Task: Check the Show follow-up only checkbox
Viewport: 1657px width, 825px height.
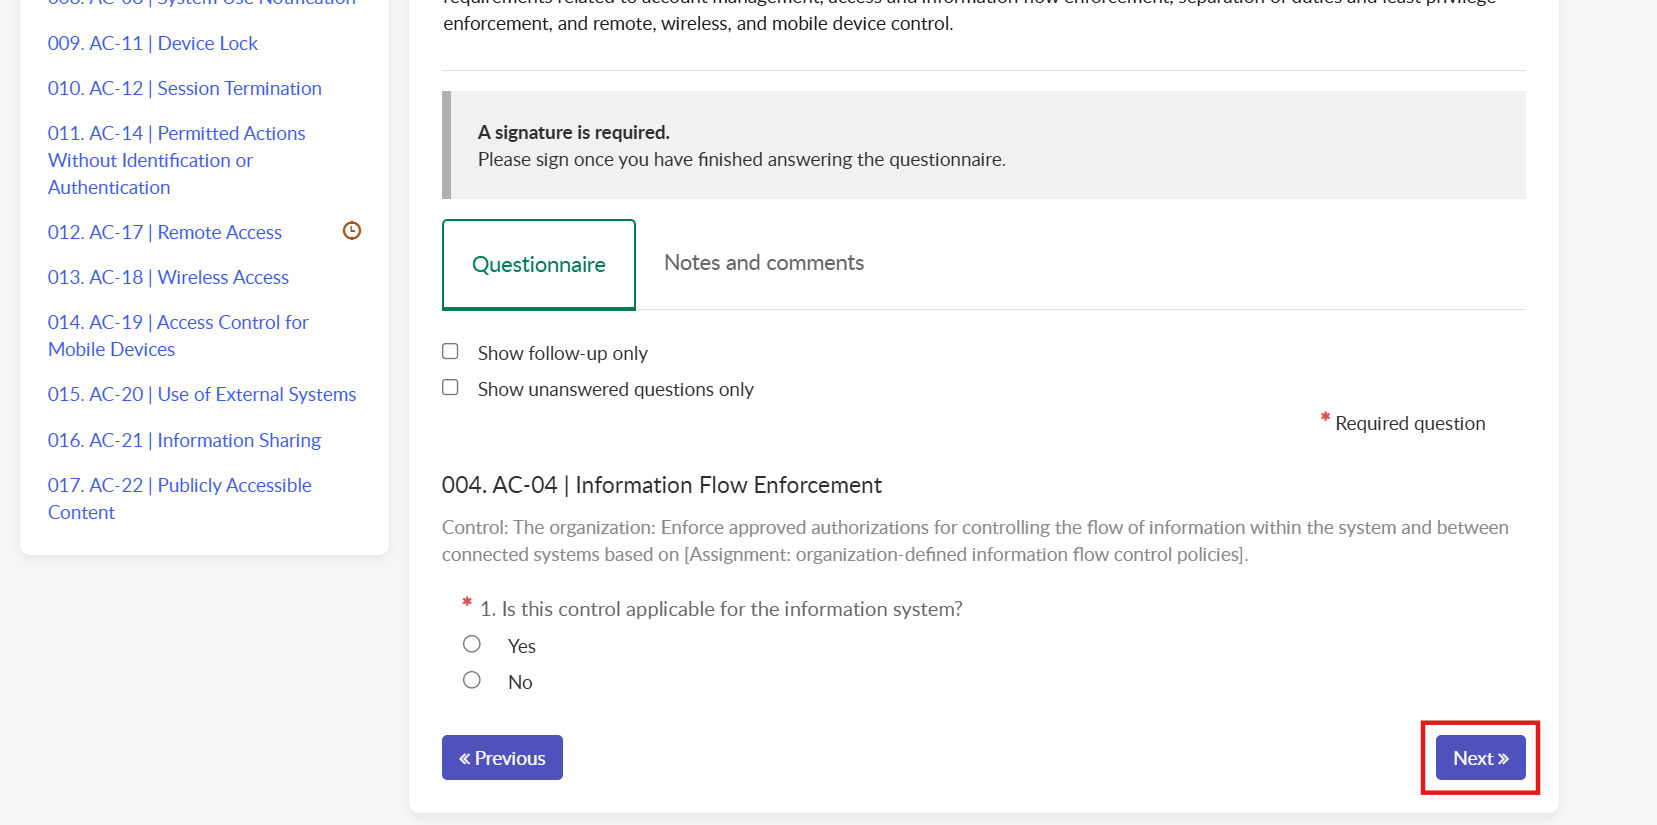Action: [451, 352]
